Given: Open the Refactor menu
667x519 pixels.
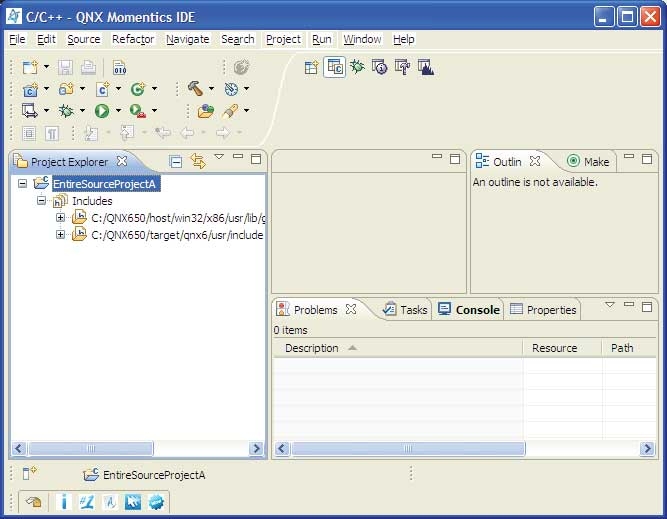Looking at the screenshot, I should (x=133, y=39).
